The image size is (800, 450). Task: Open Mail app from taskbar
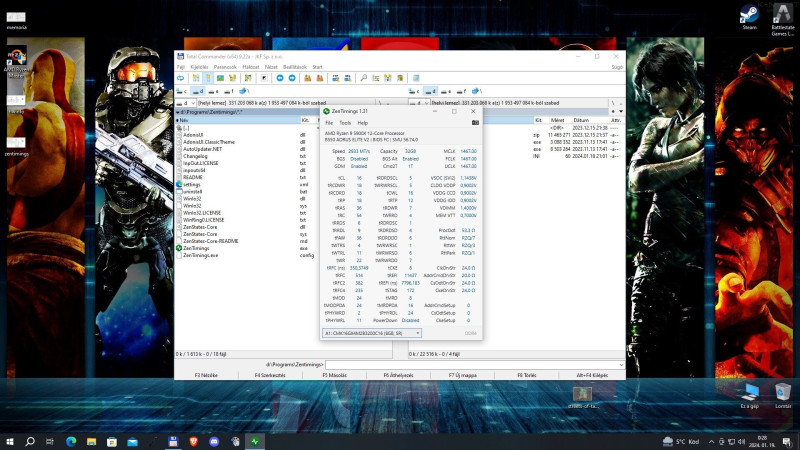[132, 441]
